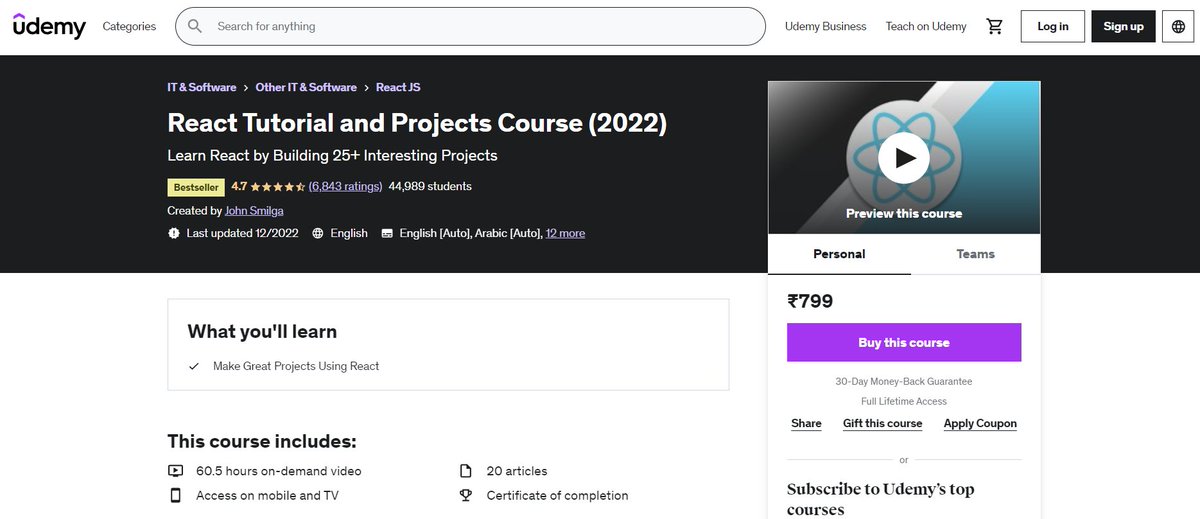Play the course preview video
The image size is (1200, 519).
point(904,157)
